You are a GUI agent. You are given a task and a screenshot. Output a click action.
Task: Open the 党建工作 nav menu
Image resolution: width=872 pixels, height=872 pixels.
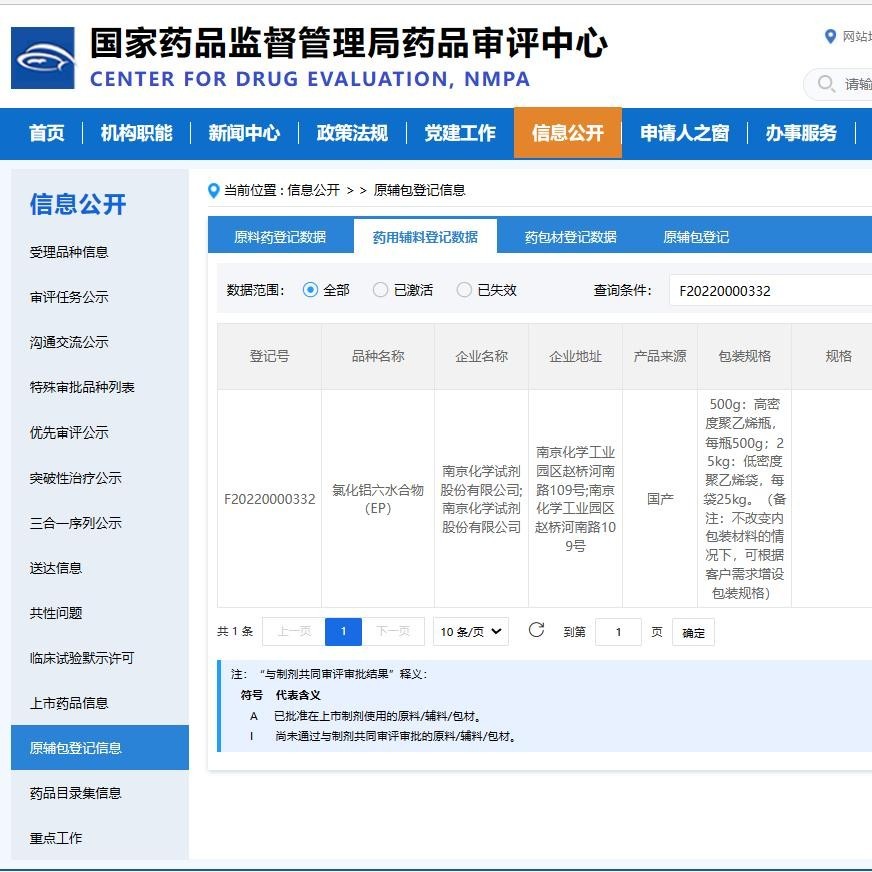tap(460, 133)
